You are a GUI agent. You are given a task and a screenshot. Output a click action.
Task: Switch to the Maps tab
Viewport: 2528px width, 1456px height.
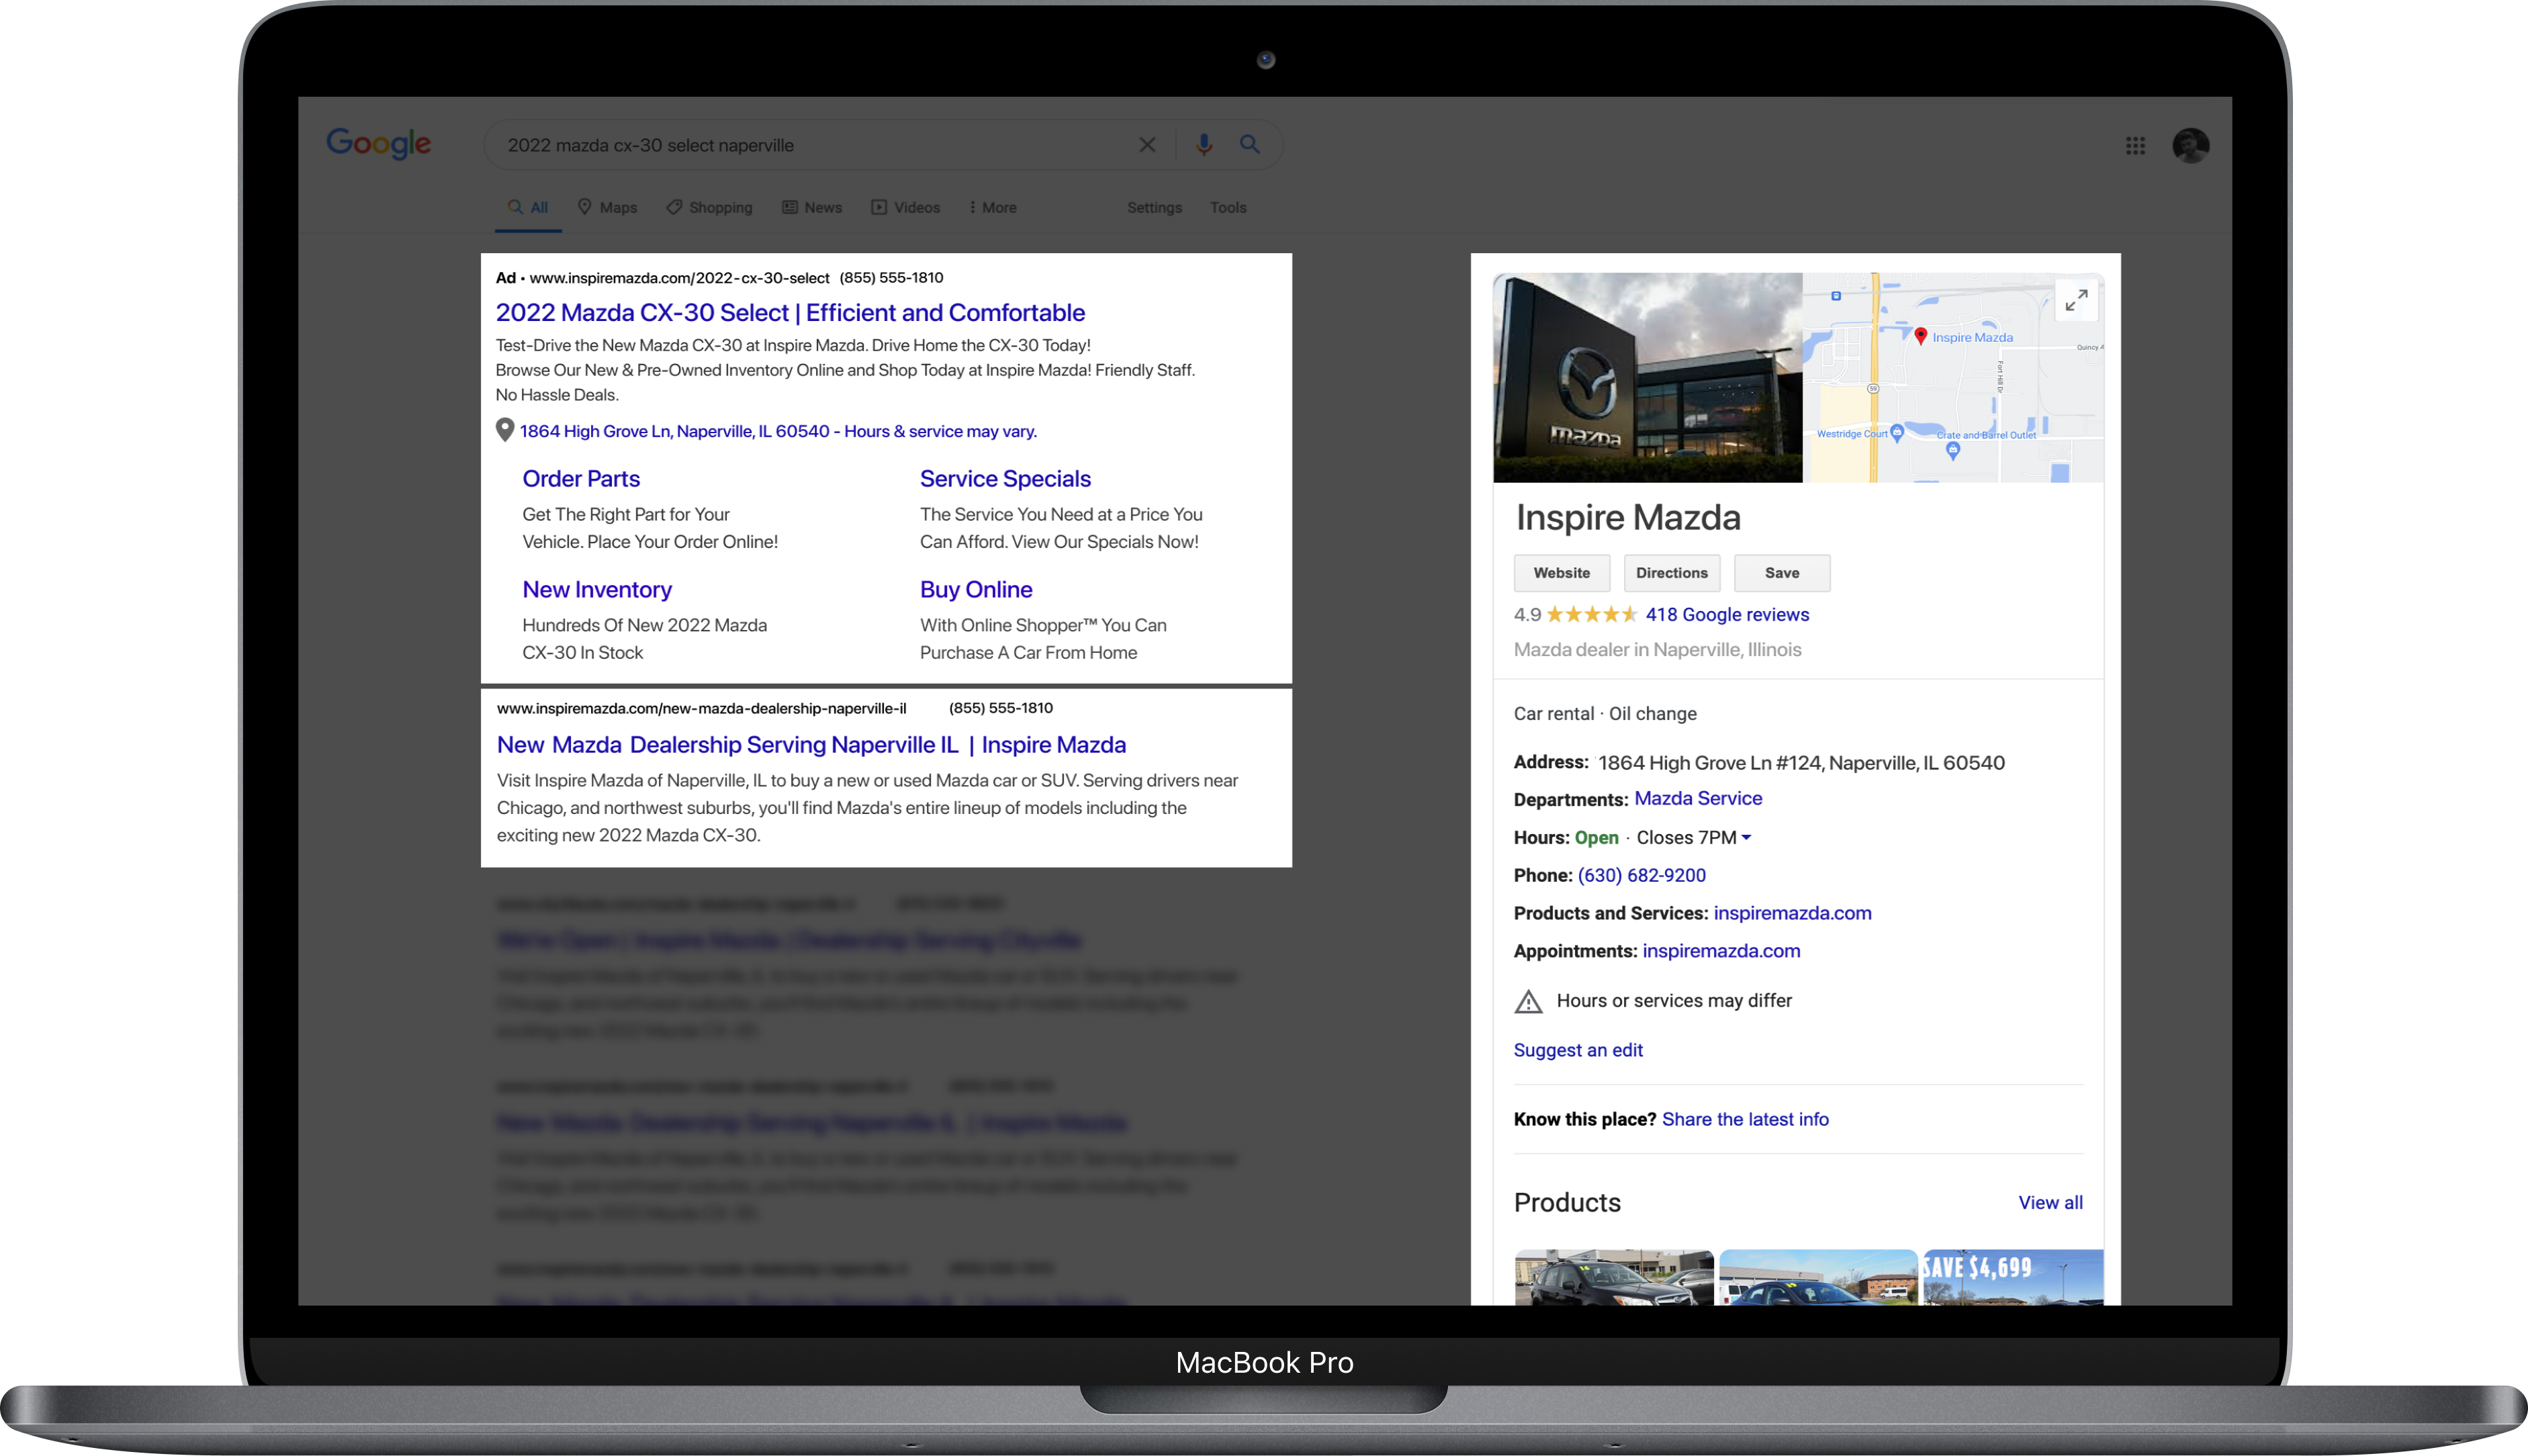[607, 207]
